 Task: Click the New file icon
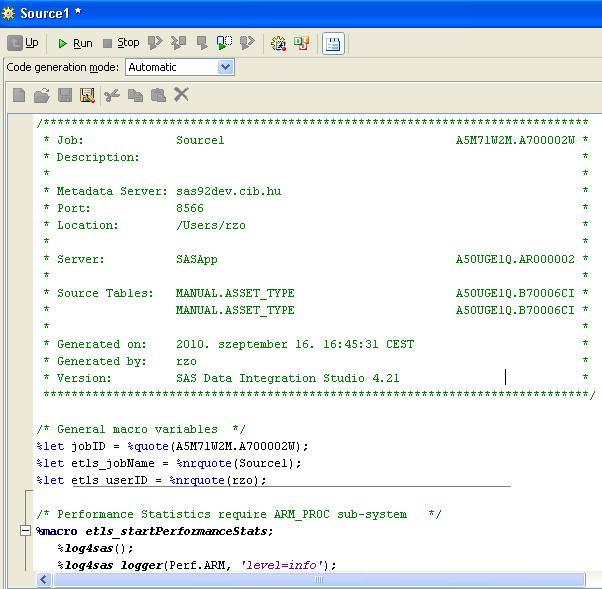tap(19, 95)
